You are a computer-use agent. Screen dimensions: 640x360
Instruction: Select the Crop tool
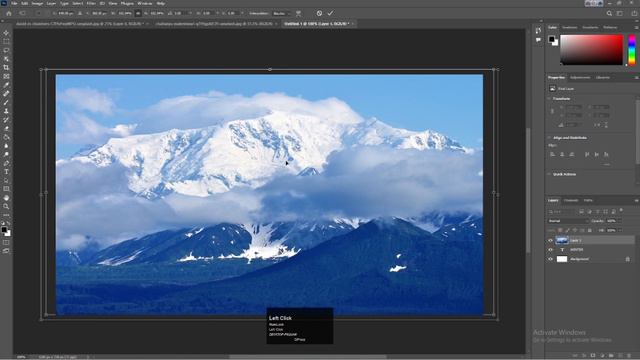[6, 67]
